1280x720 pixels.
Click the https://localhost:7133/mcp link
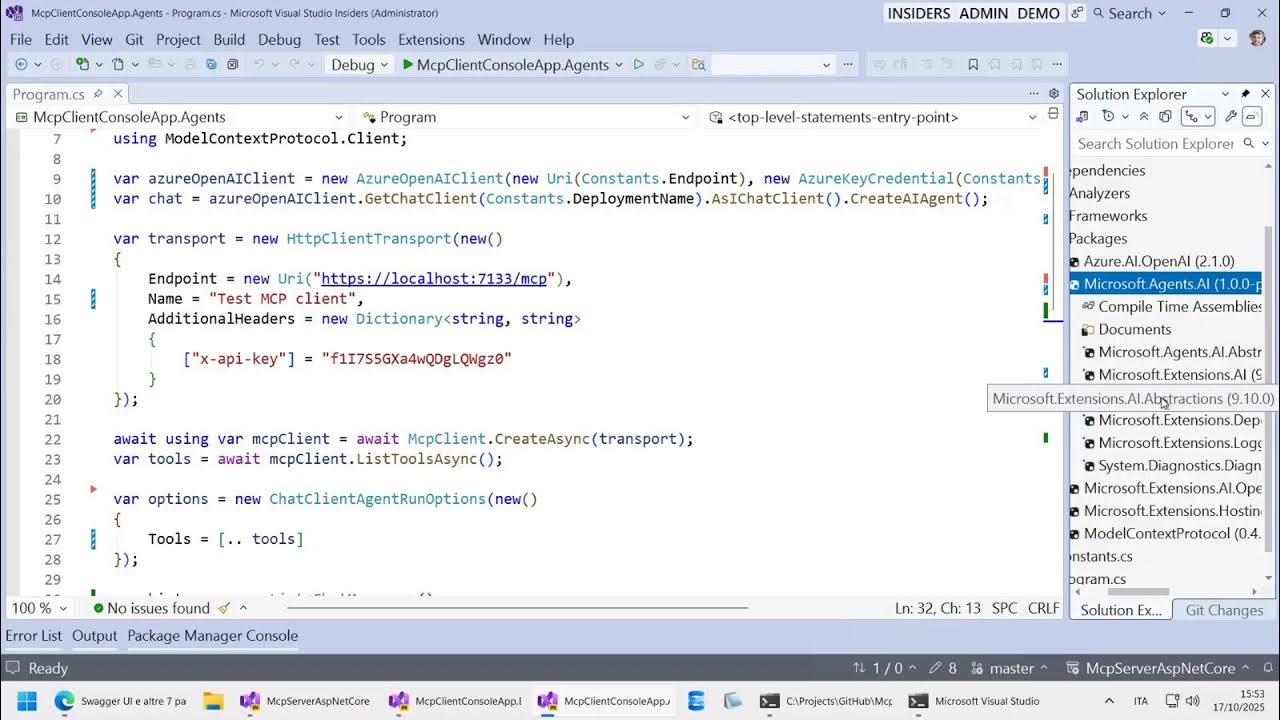434,279
